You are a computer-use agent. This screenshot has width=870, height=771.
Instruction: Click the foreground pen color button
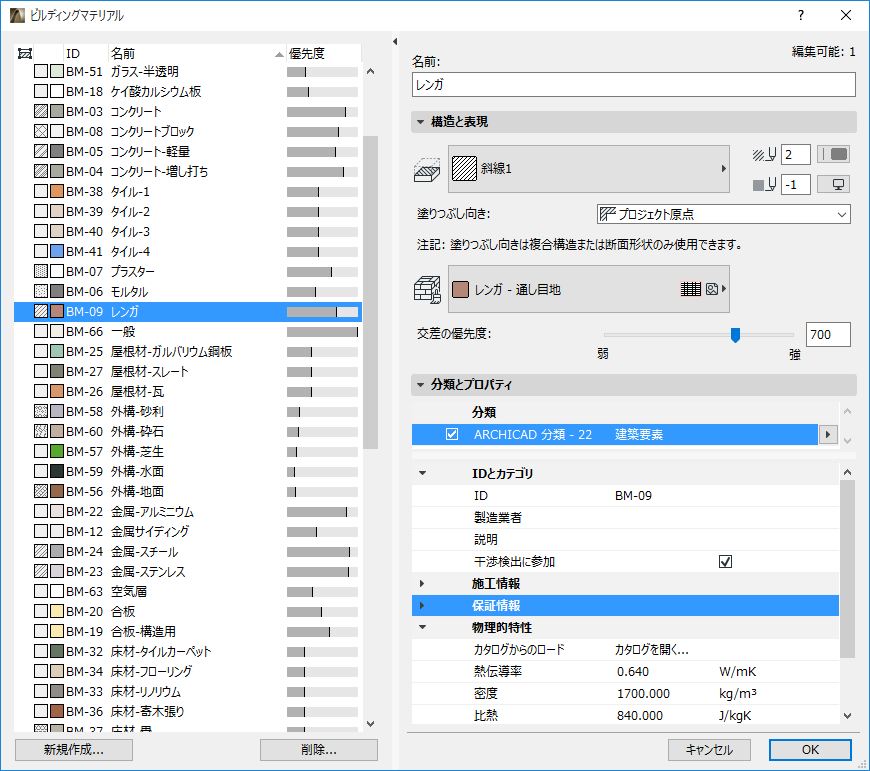pos(833,154)
